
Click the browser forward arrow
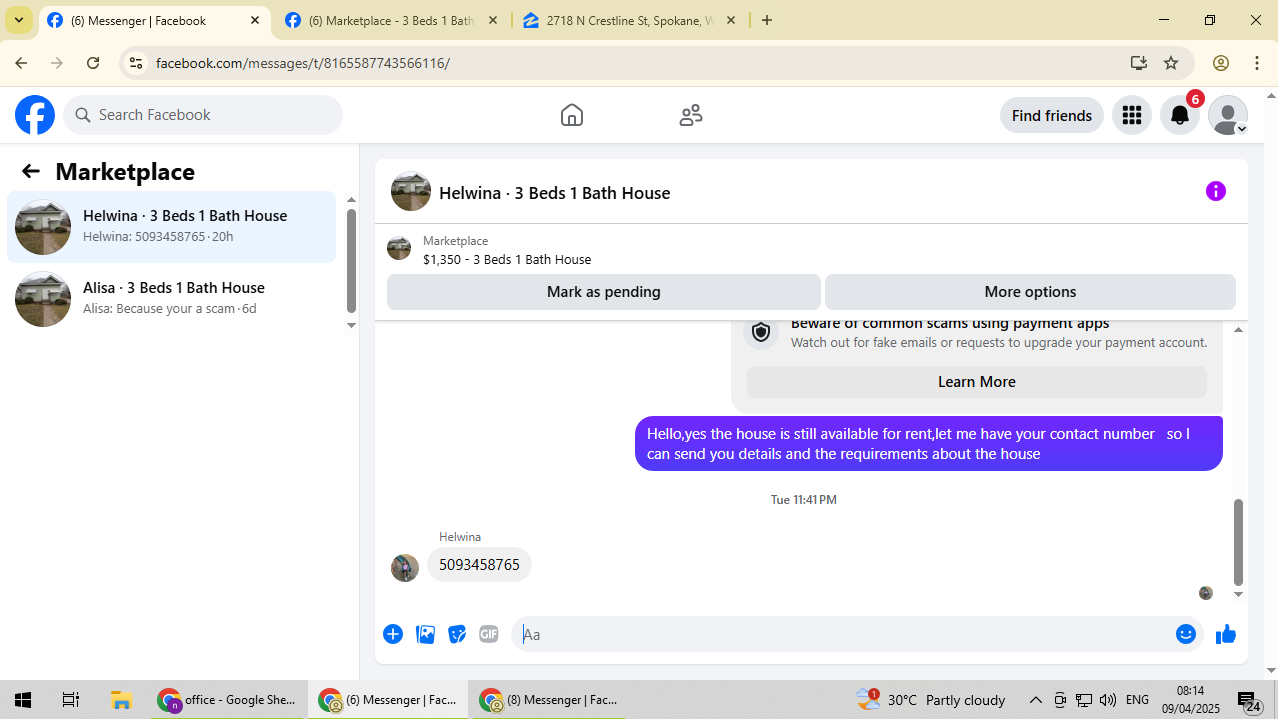[57, 63]
